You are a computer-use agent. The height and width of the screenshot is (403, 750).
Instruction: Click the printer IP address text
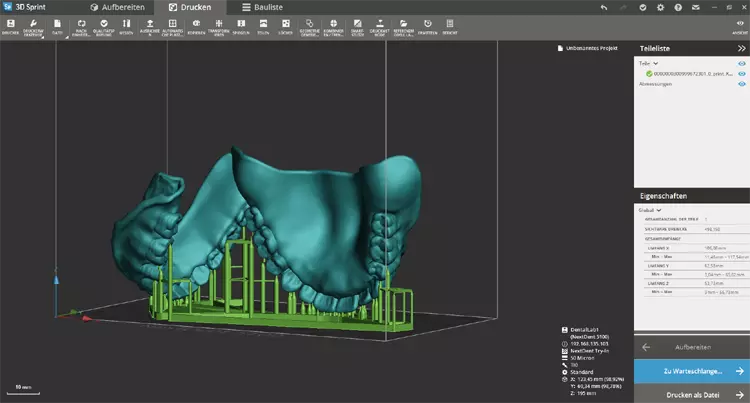589,344
